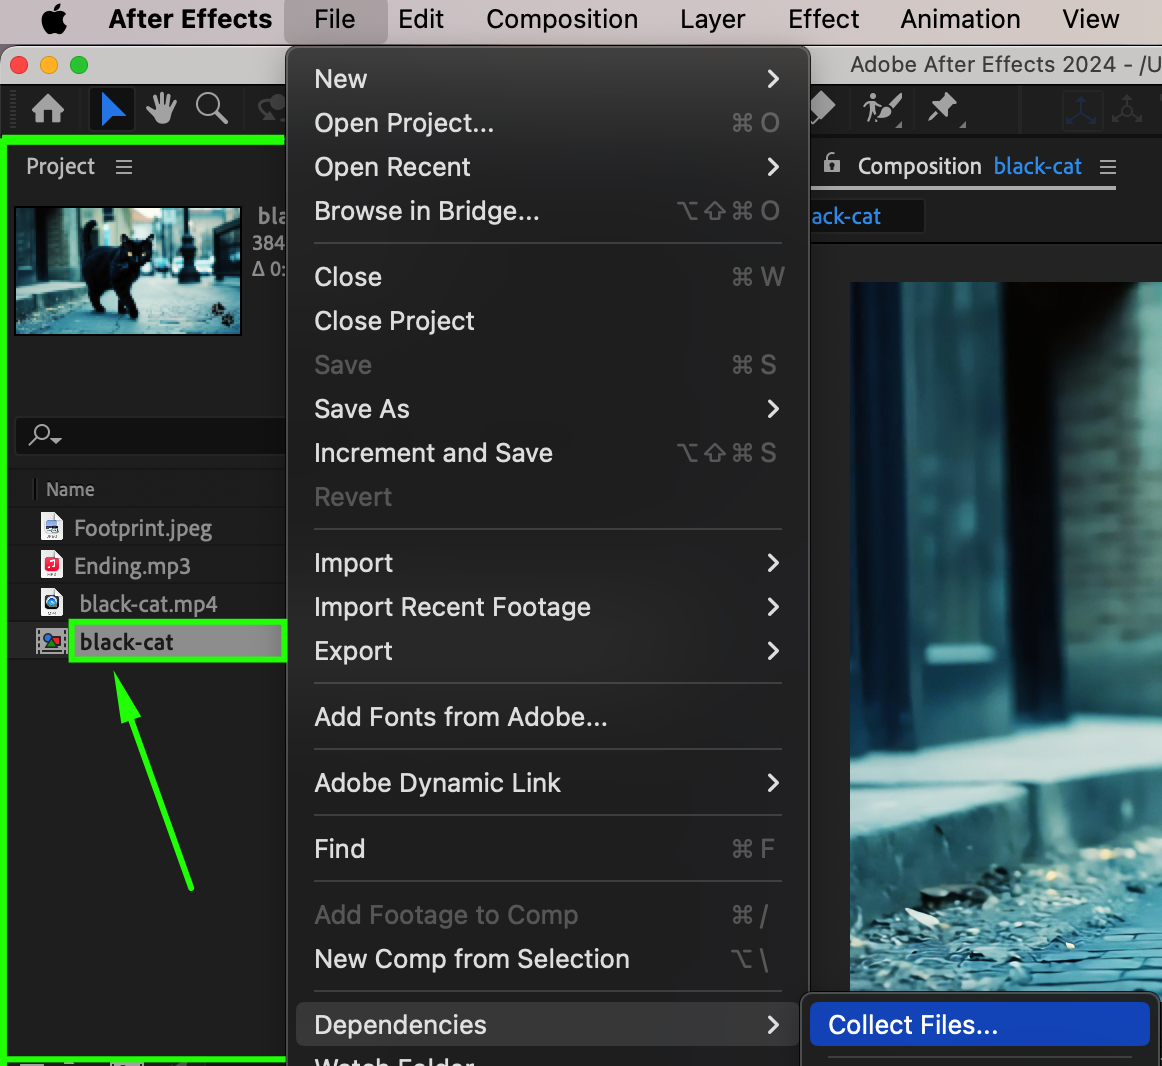The width and height of the screenshot is (1162, 1066).
Task: Select the Hand tool
Action: click(161, 109)
